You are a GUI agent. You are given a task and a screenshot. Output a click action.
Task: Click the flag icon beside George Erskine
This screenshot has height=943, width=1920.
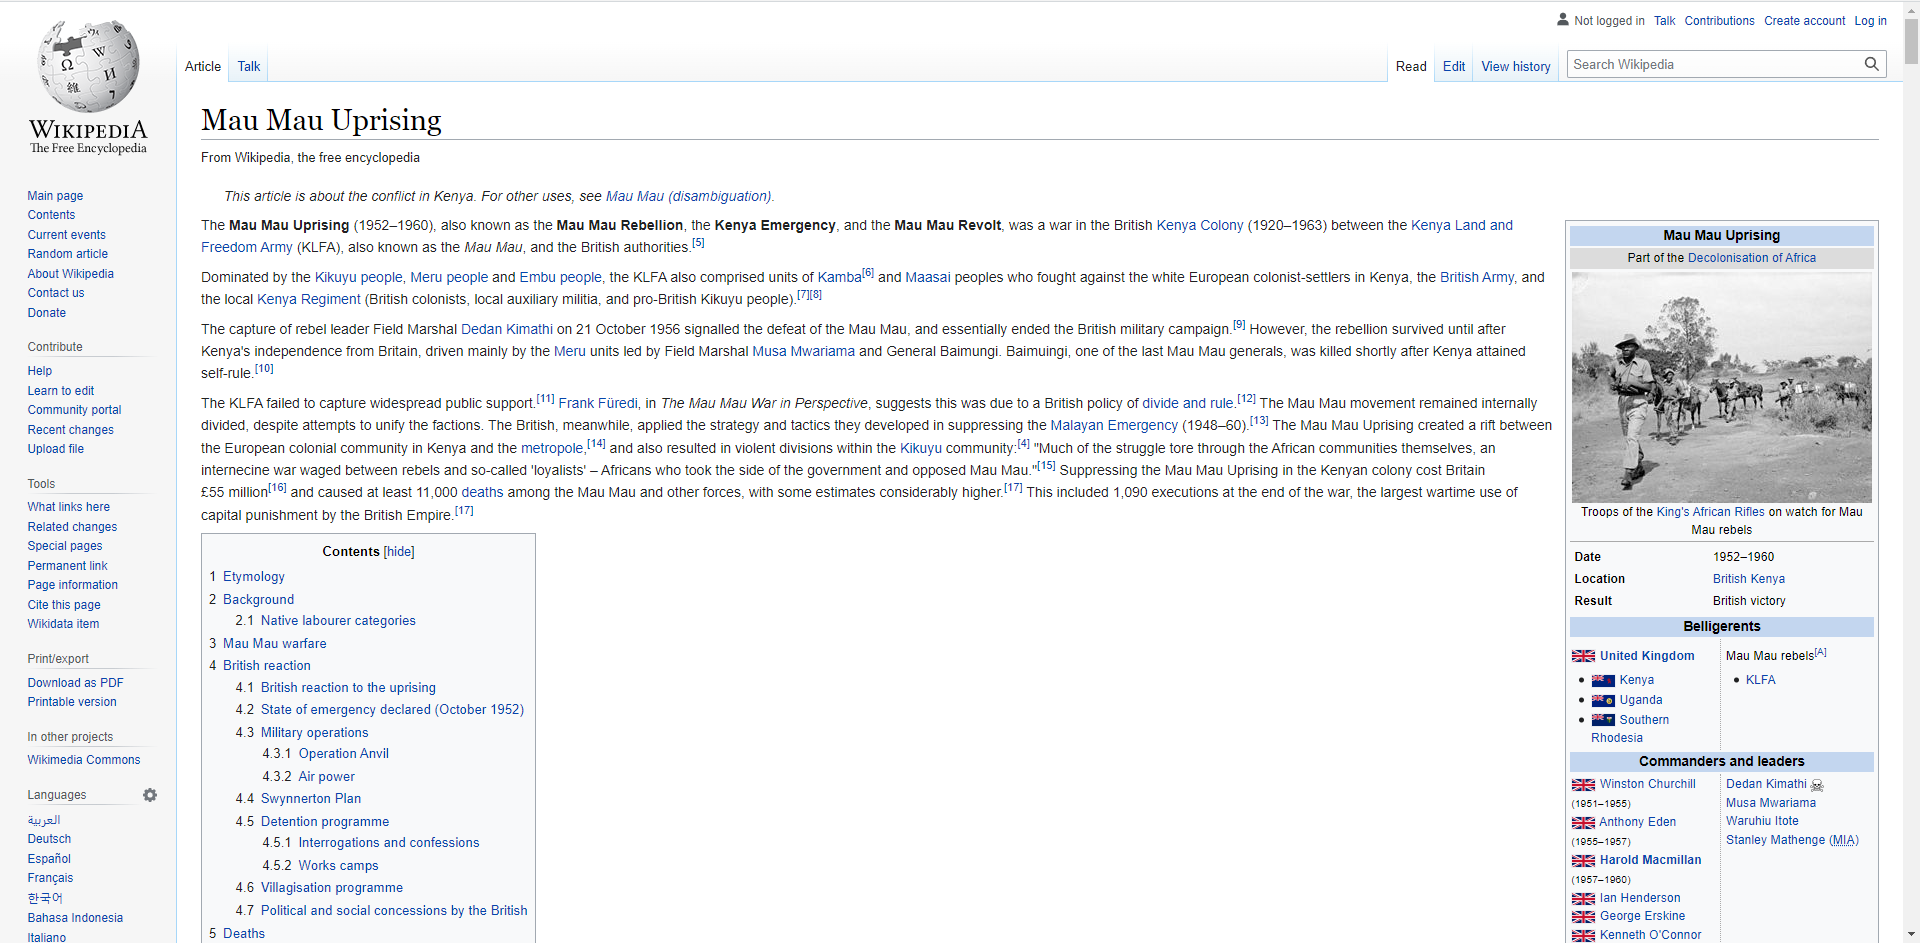pos(1583,917)
